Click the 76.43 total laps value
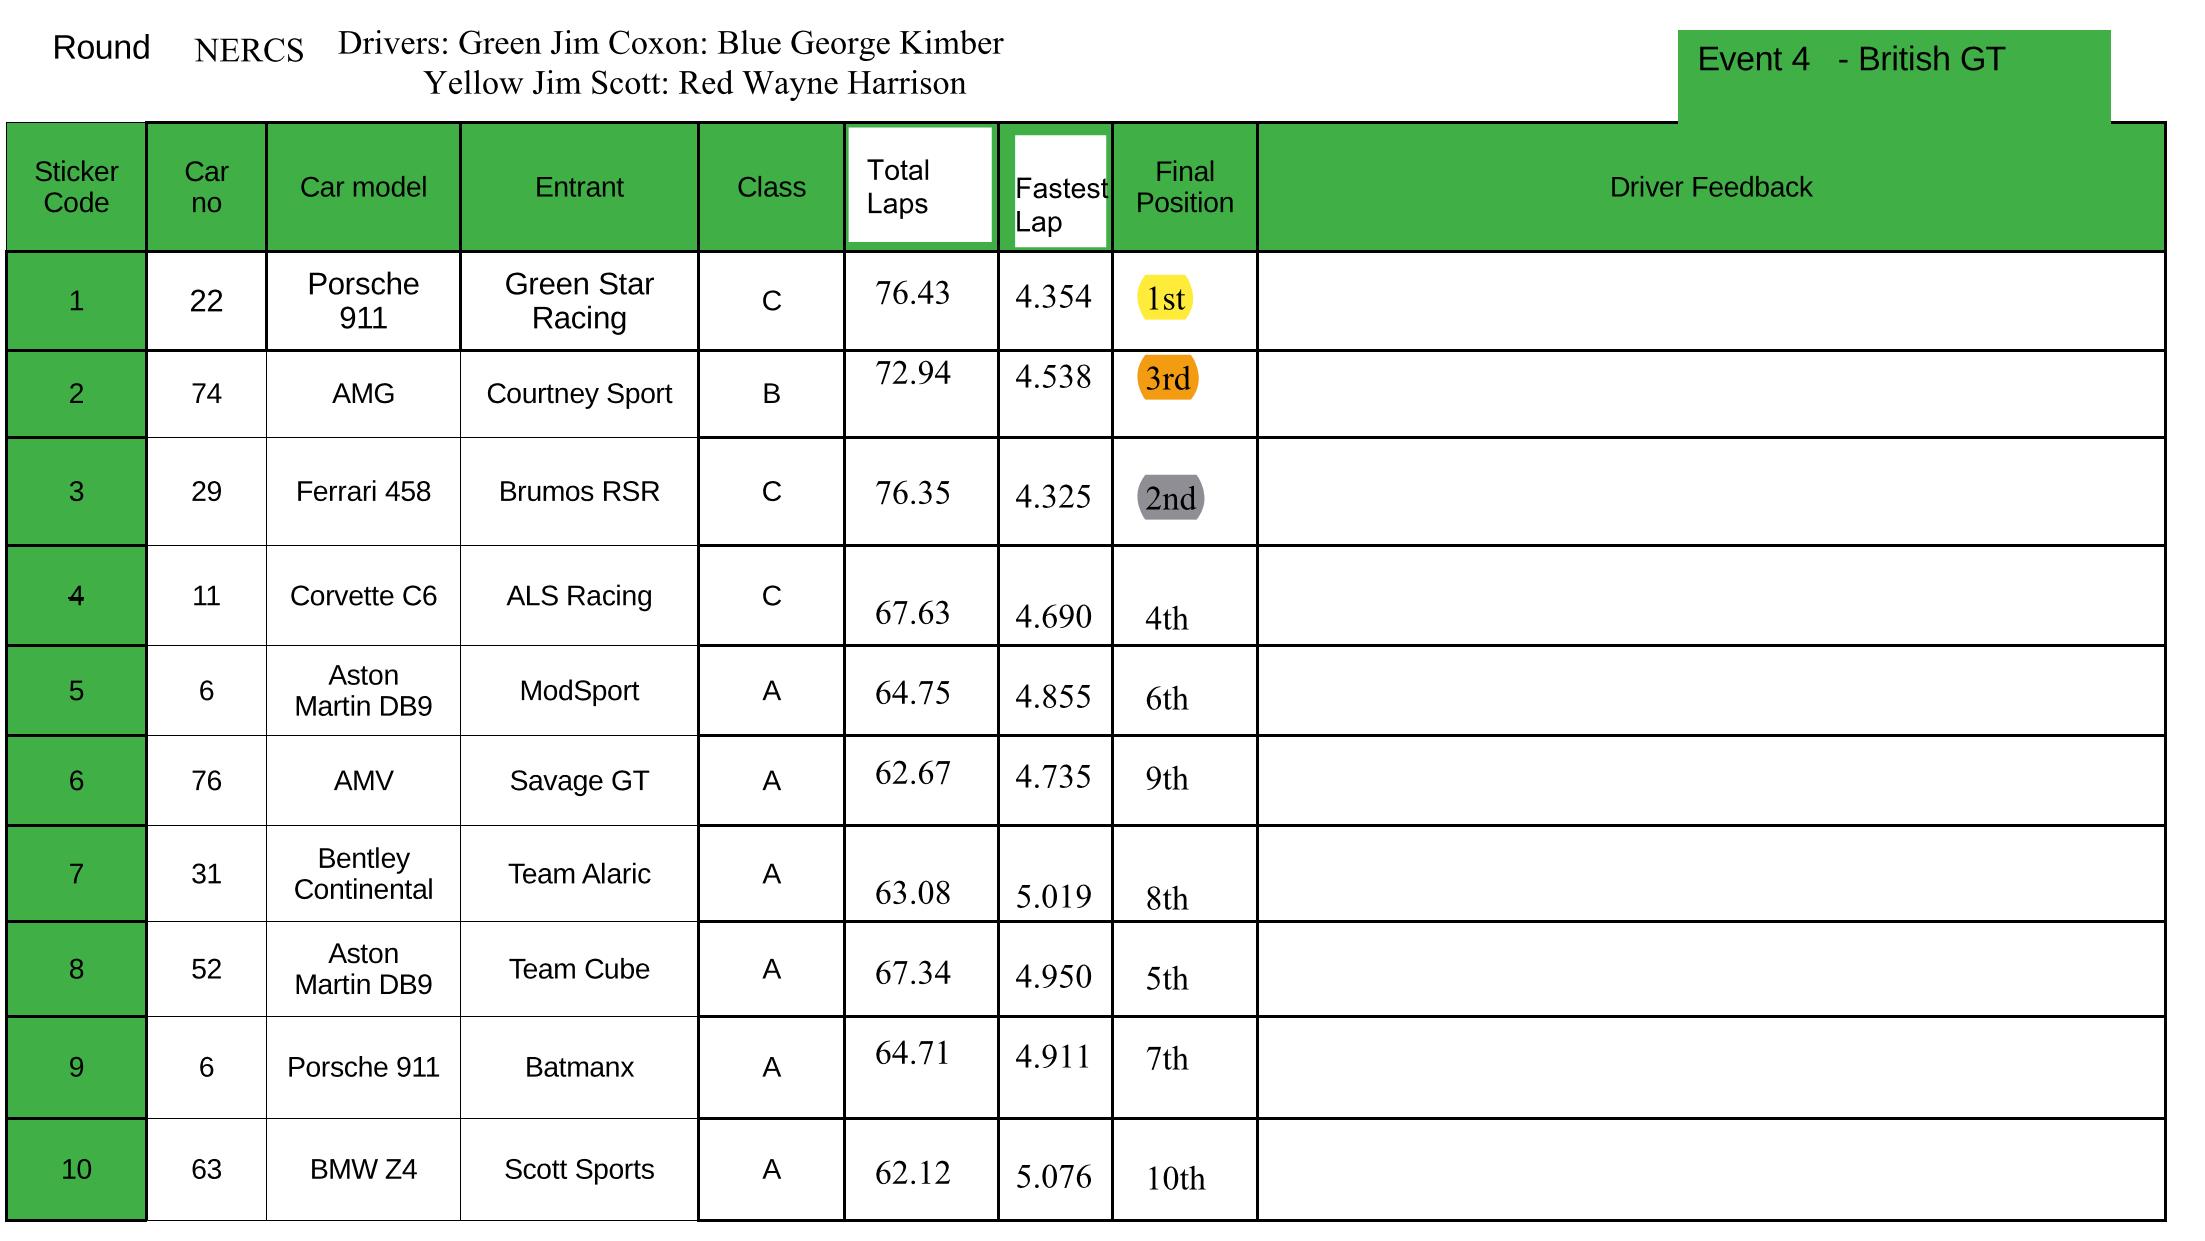The width and height of the screenshot is (2205, 1241). (912, 293)
